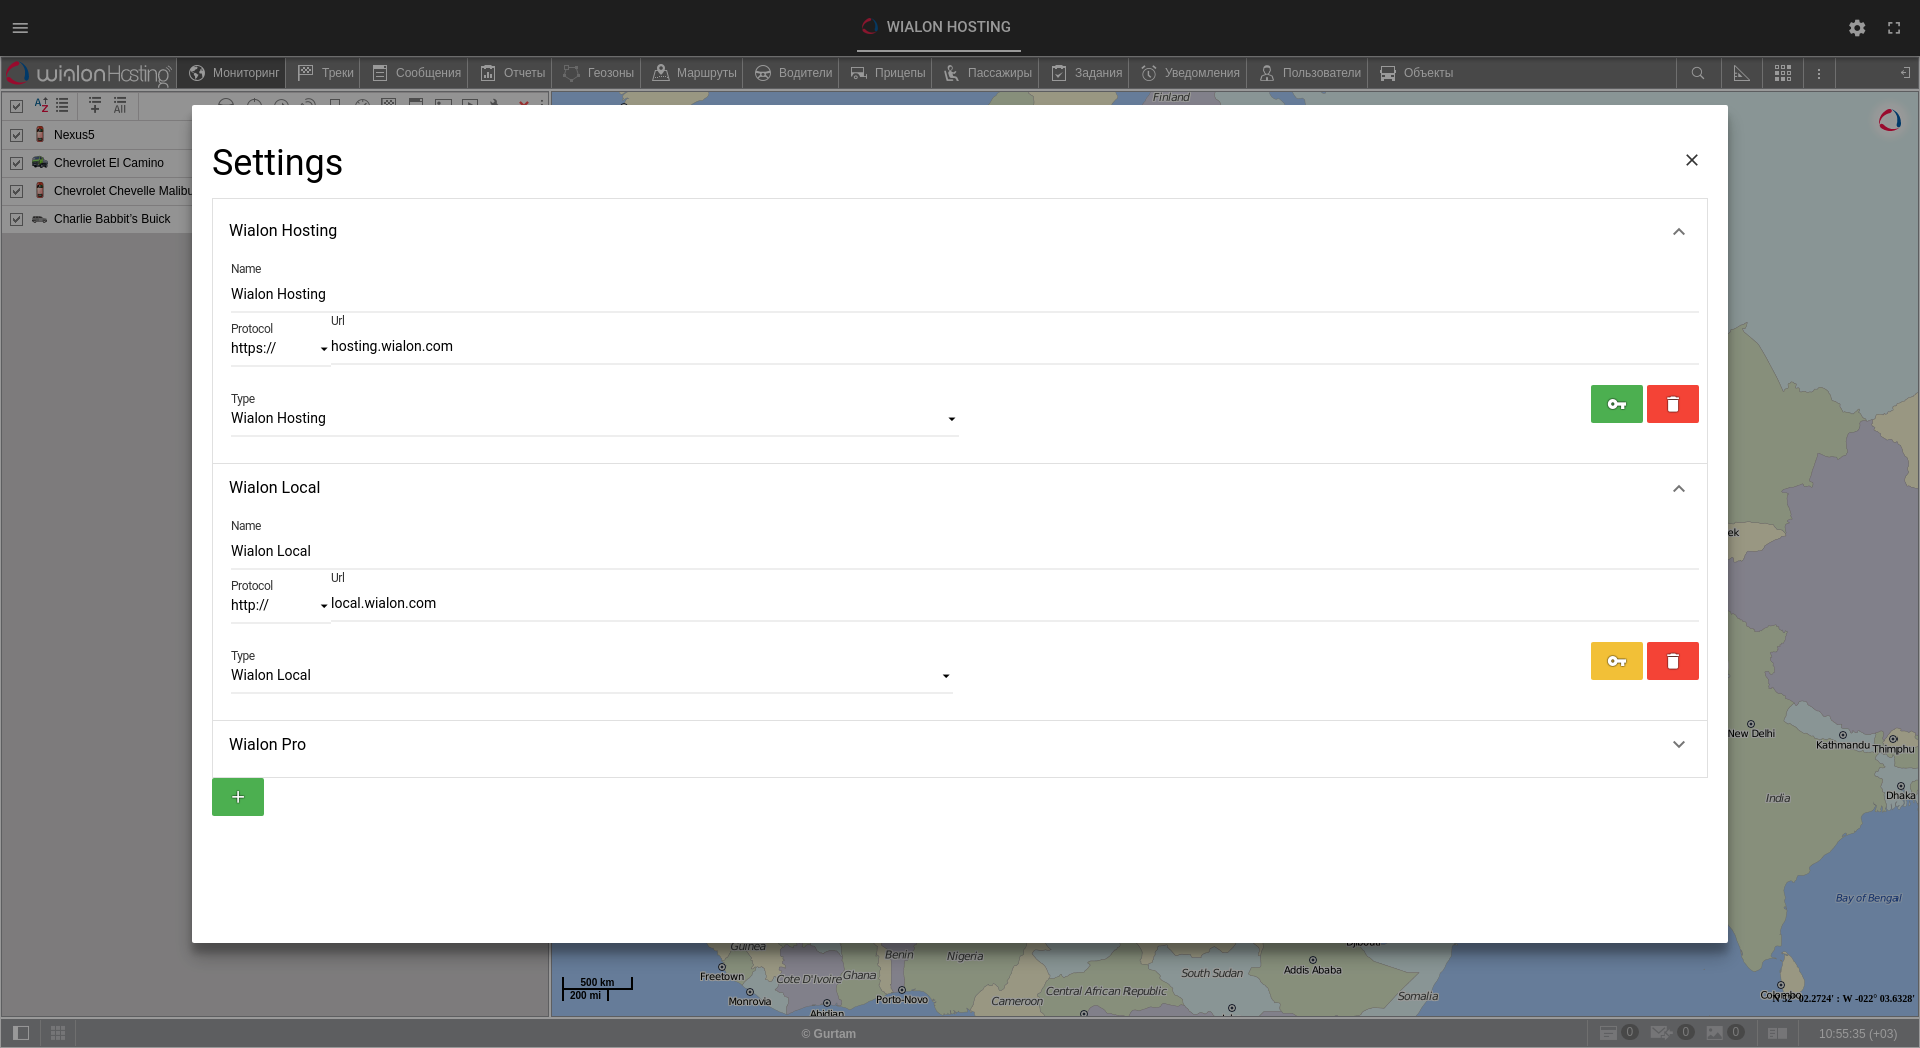Open the Type dropdown under Wialon Local
Viewport: 1920px width, 1048px height.
tap(590, 675)
